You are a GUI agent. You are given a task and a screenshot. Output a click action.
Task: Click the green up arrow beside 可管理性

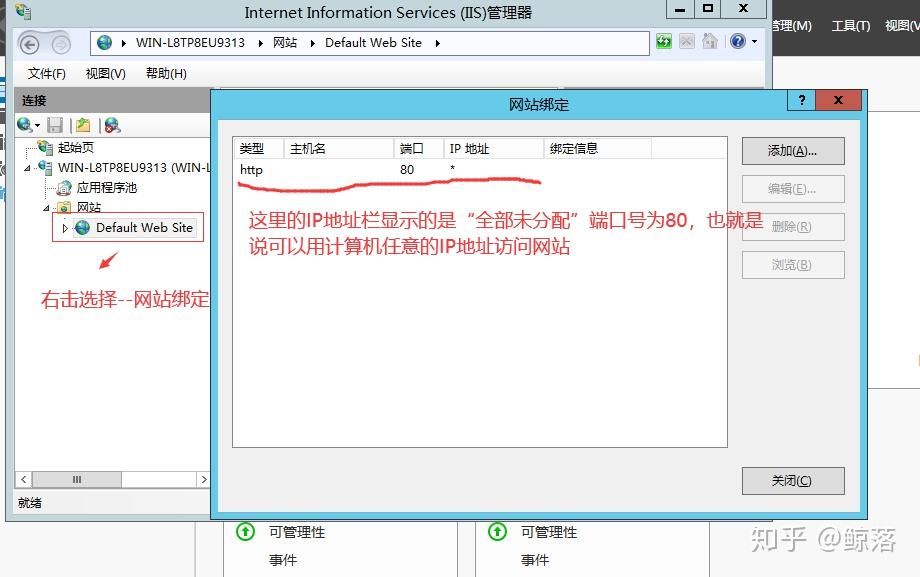pos(245,533)
